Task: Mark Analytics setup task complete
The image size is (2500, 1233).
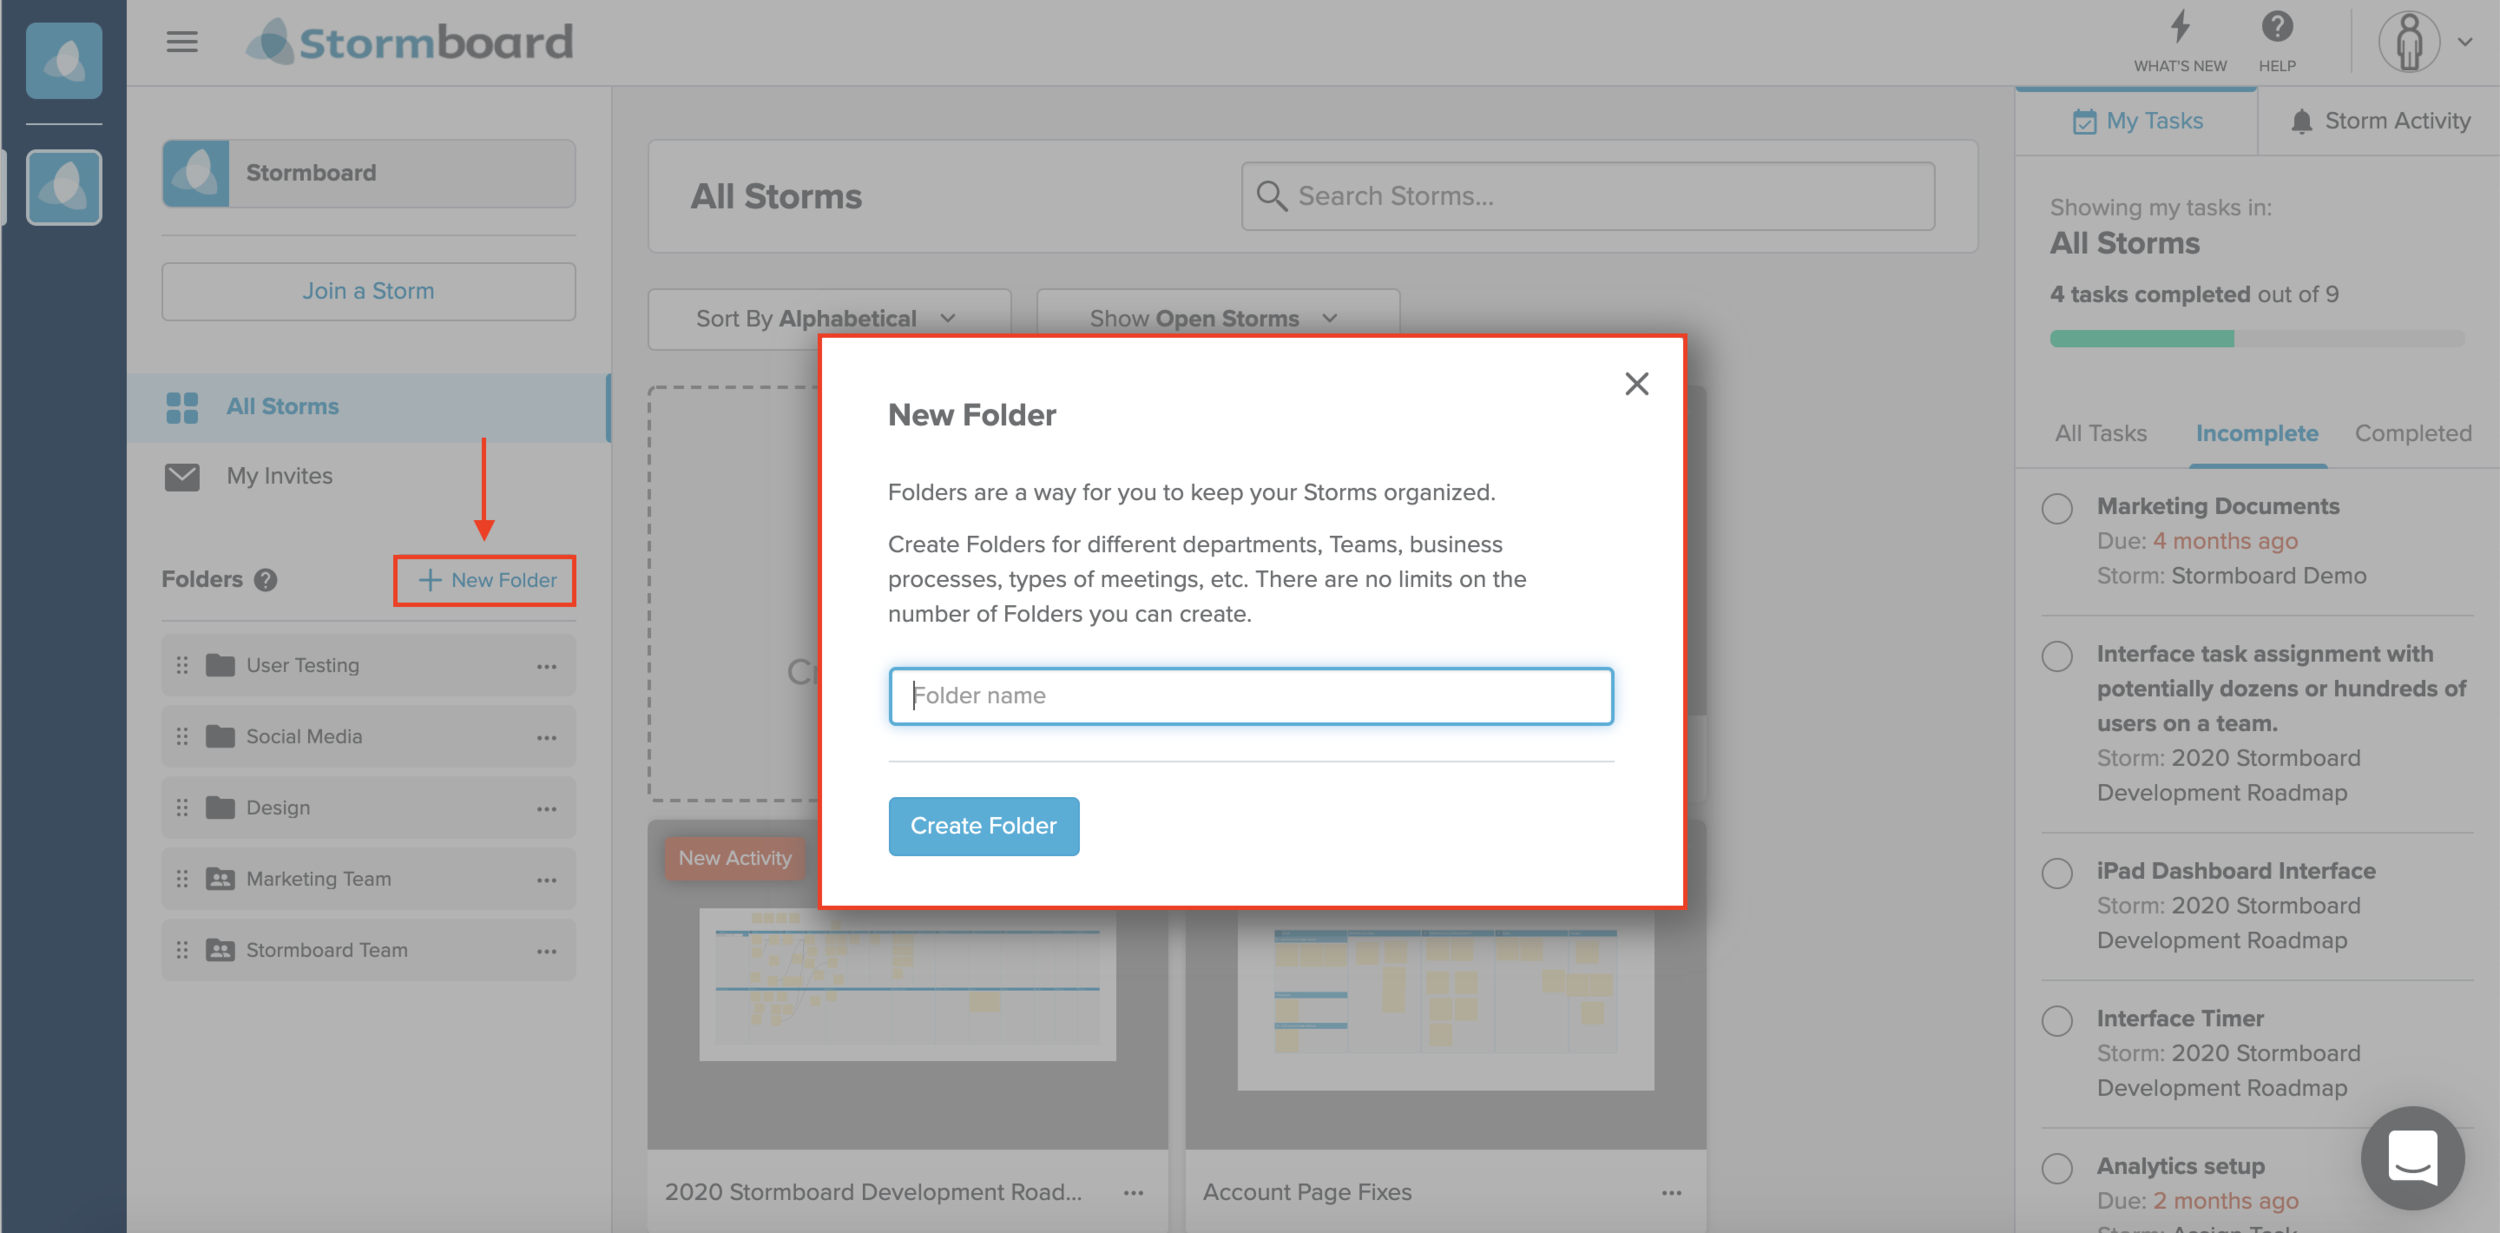Action: point(2057,1168)
